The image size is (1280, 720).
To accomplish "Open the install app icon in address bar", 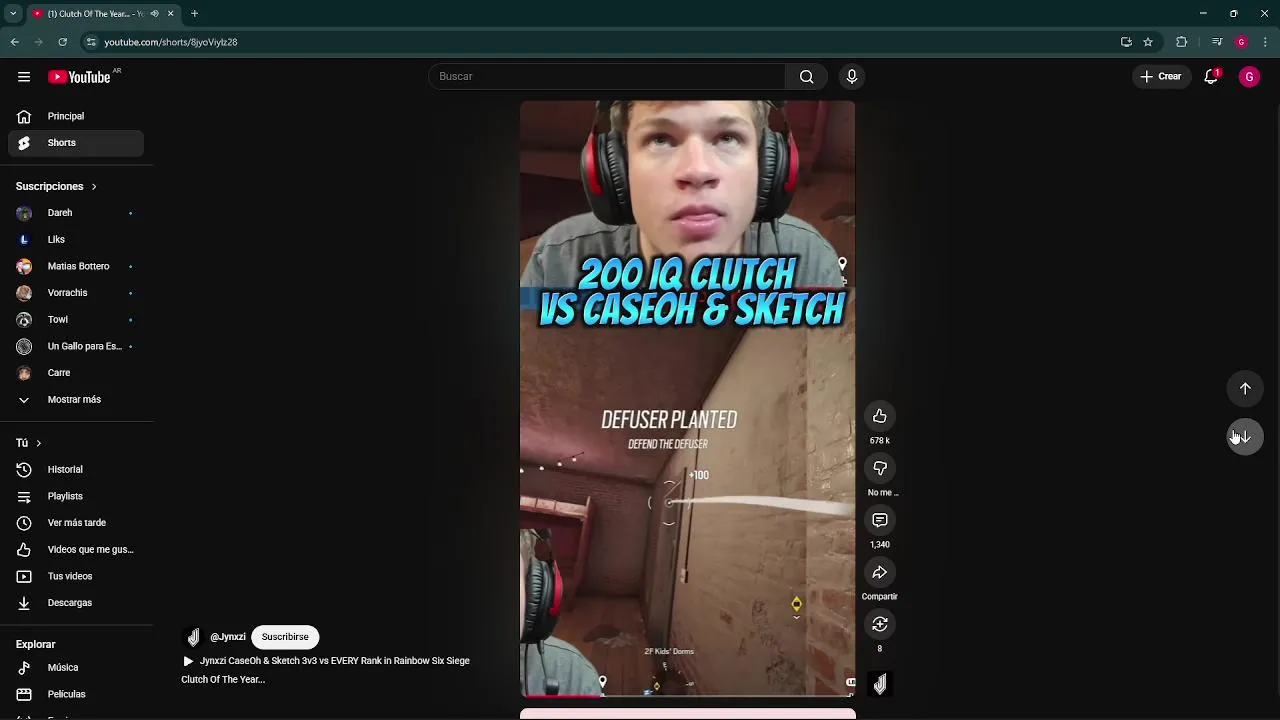I will (1126, 42).
